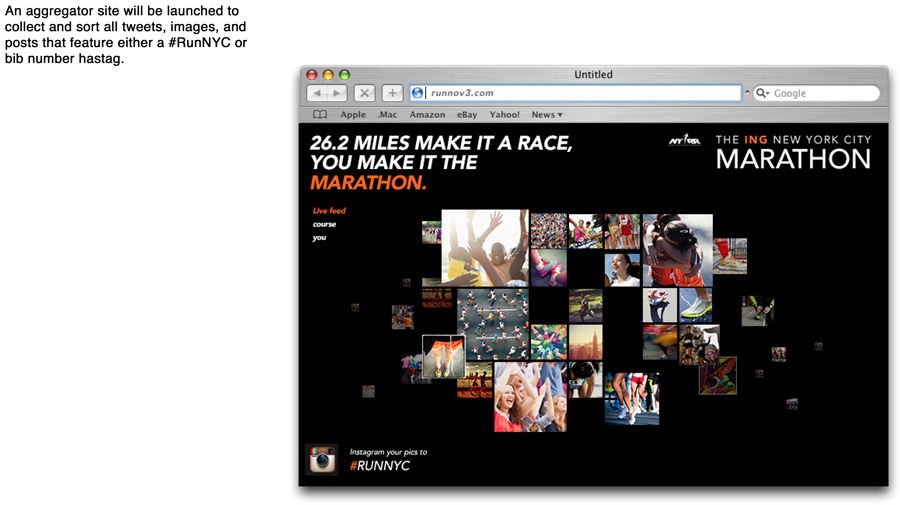Image resolution: width=900 pixels, height=505 pixels.
Task: Click the ING New York City Marathon logo
Action: 793,153
